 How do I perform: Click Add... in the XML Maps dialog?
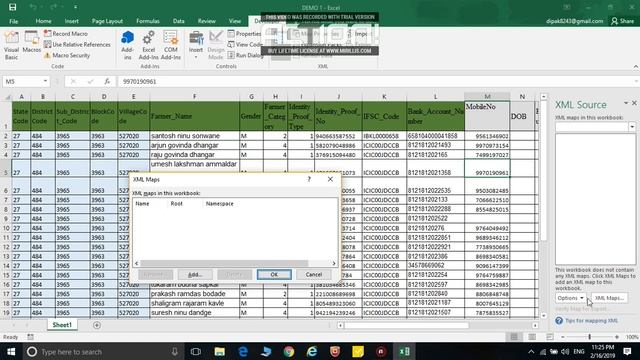195,275
